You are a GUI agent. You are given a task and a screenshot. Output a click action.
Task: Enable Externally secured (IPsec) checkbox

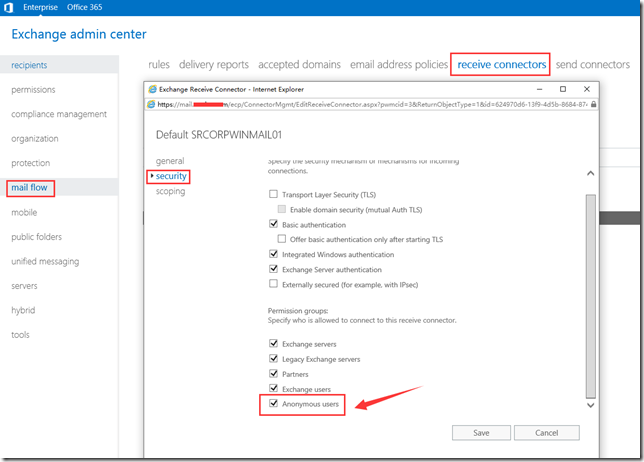tap(273, 284)
